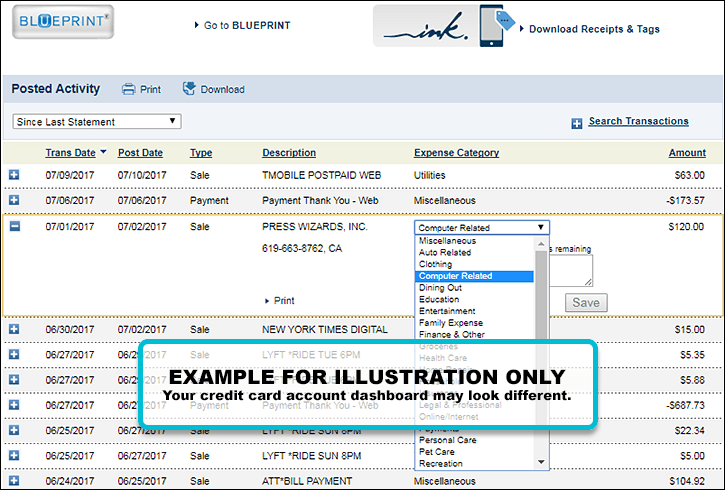725x490 pixels.
Task: Click the Save button
Action: click(x=586, y=303)
